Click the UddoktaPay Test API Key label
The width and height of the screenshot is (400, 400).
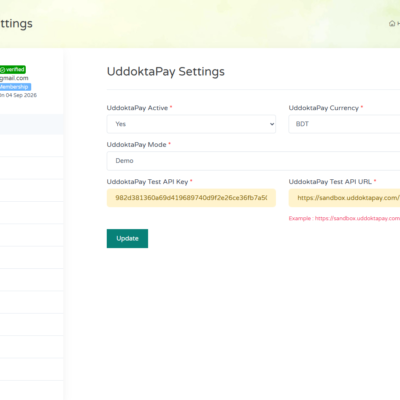point(147,182)
